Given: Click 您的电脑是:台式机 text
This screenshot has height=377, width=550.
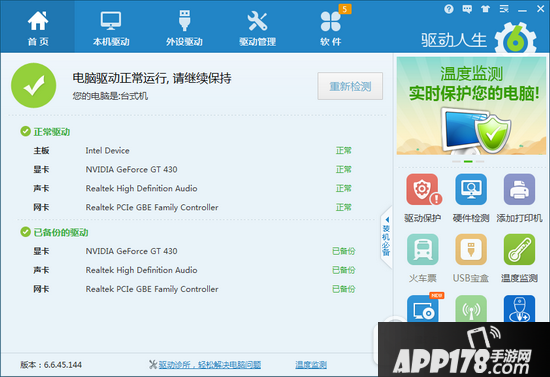Looking at the screenshot, I should 110,96.
